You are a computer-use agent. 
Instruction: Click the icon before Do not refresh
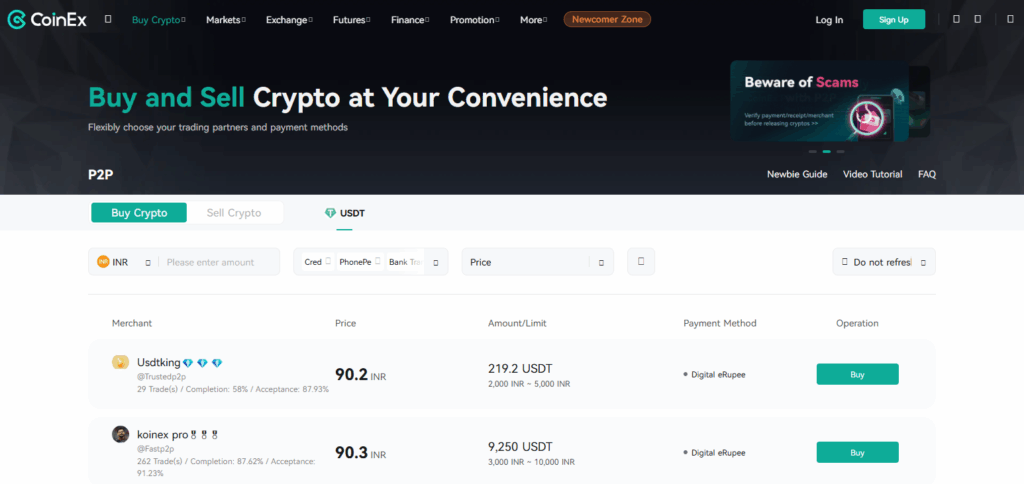tap(844, 261)
